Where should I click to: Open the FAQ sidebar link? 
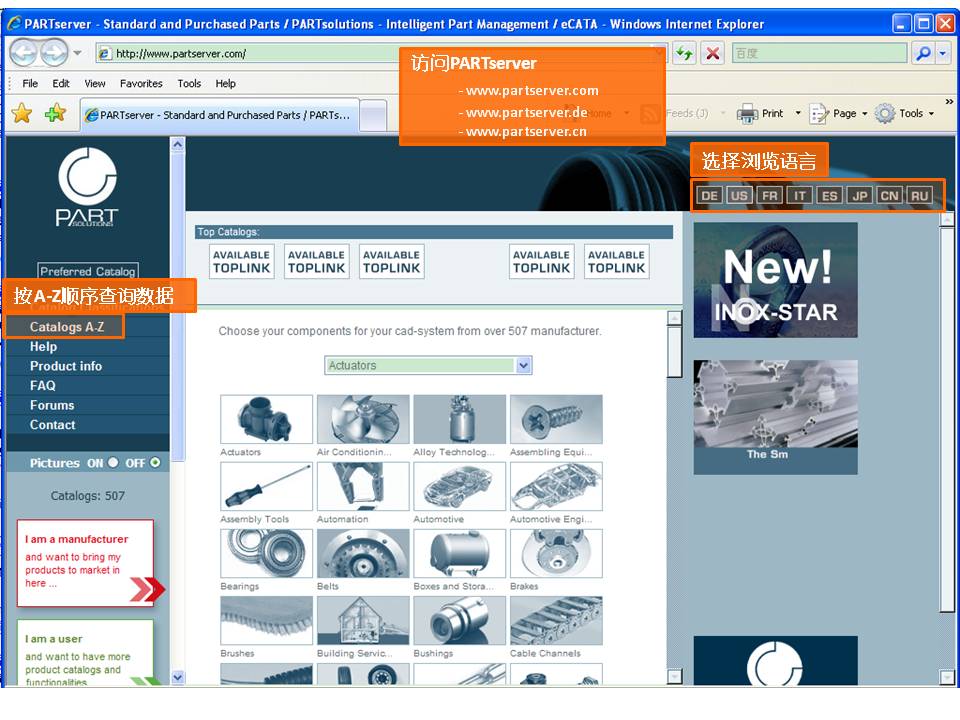[43, 386]
